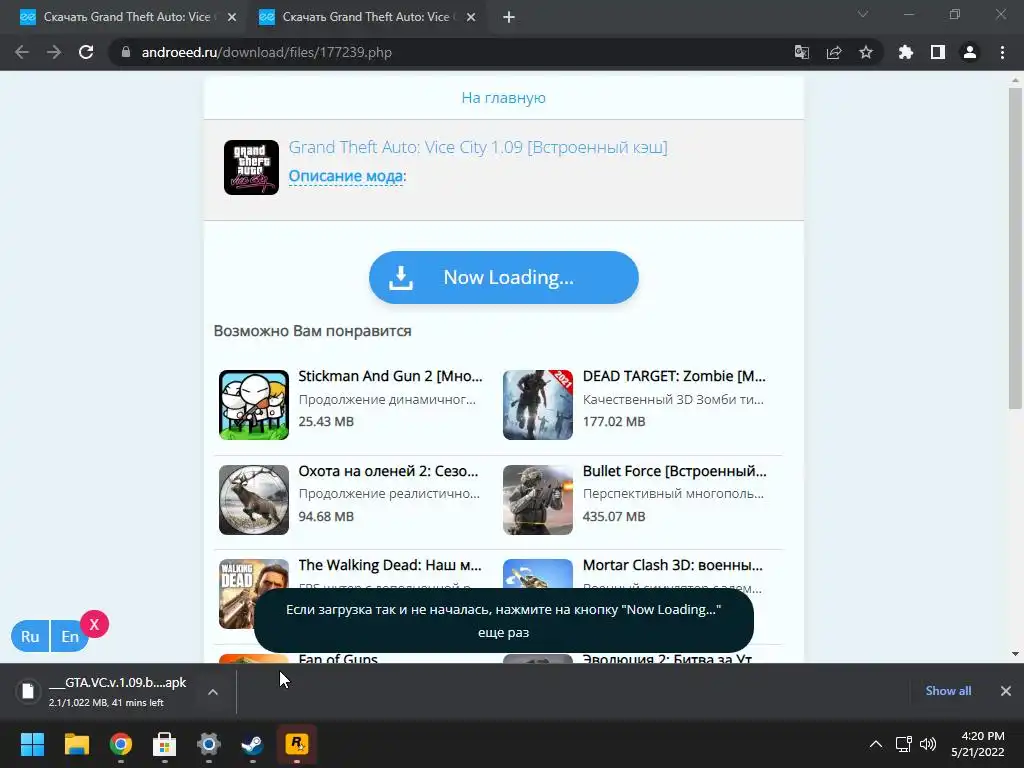Open the Extensions puzzle icon
This screenshot has height=768, width=1024.
[x=905, y=52]
